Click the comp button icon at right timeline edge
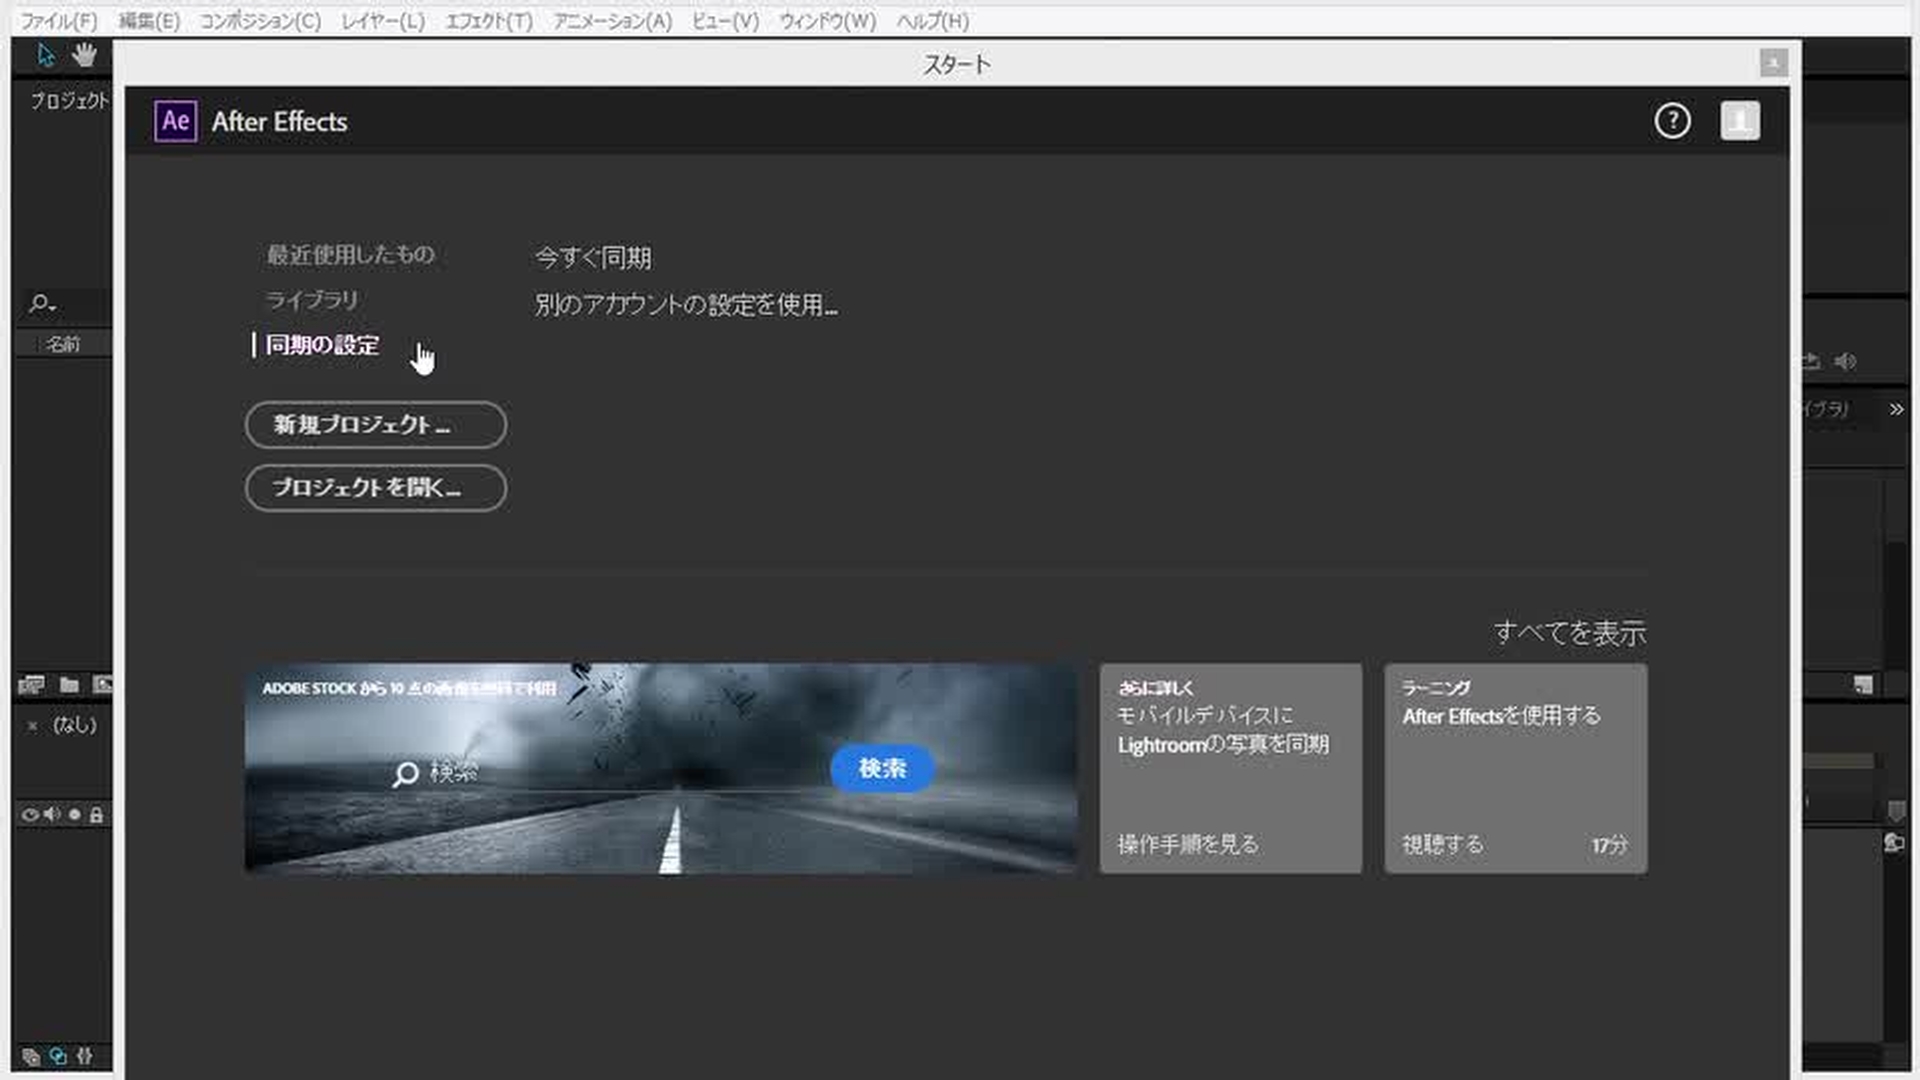Viewport: 1920px width, 1080px height. point(1894,843)
